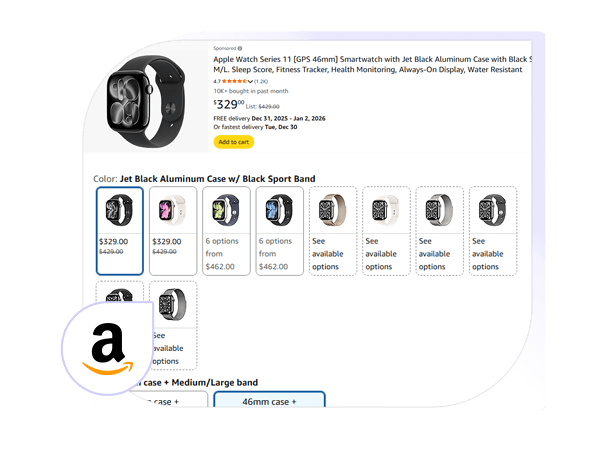Image resolution: width=600 pixels, height=450 pixels.
Task: Choose the black band blue face watch swatch
Action: (x=280, y=231)
